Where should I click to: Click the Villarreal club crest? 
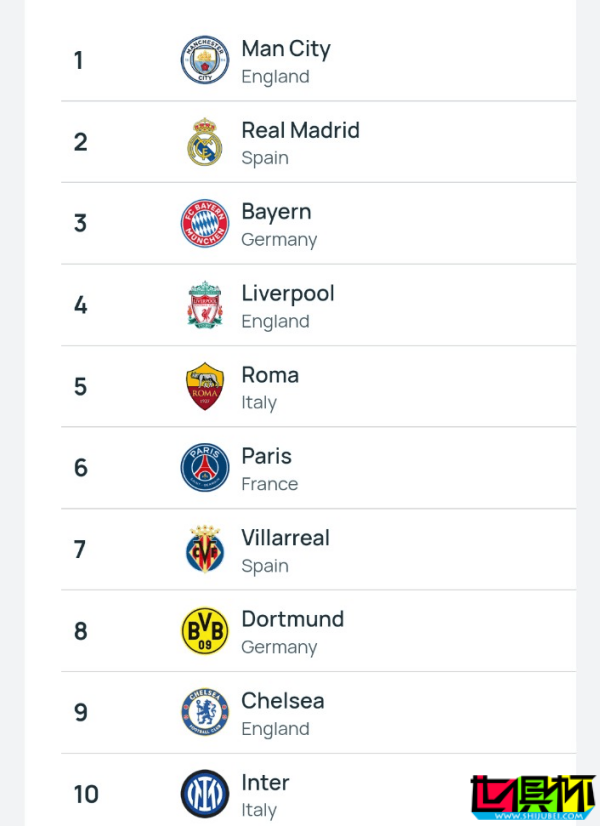pyautogui.click(x=205, y=549)
